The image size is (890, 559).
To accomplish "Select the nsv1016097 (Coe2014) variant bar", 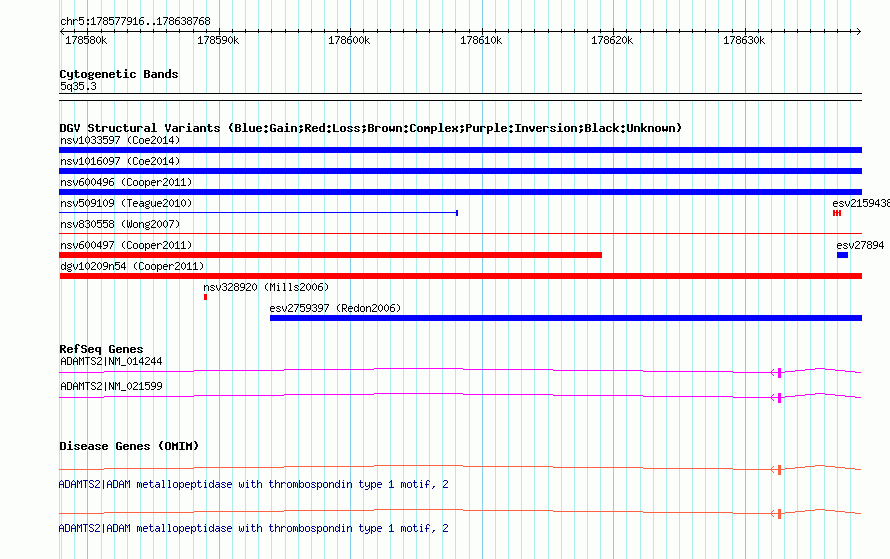I will point(460,171).
